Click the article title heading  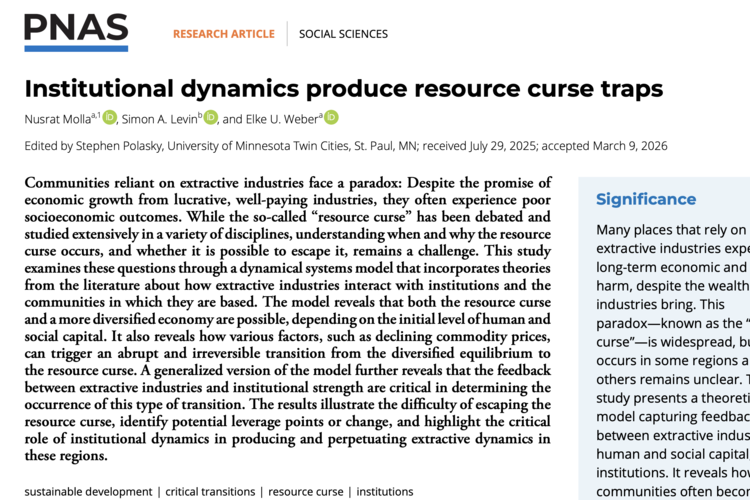[x=343, y=89]
